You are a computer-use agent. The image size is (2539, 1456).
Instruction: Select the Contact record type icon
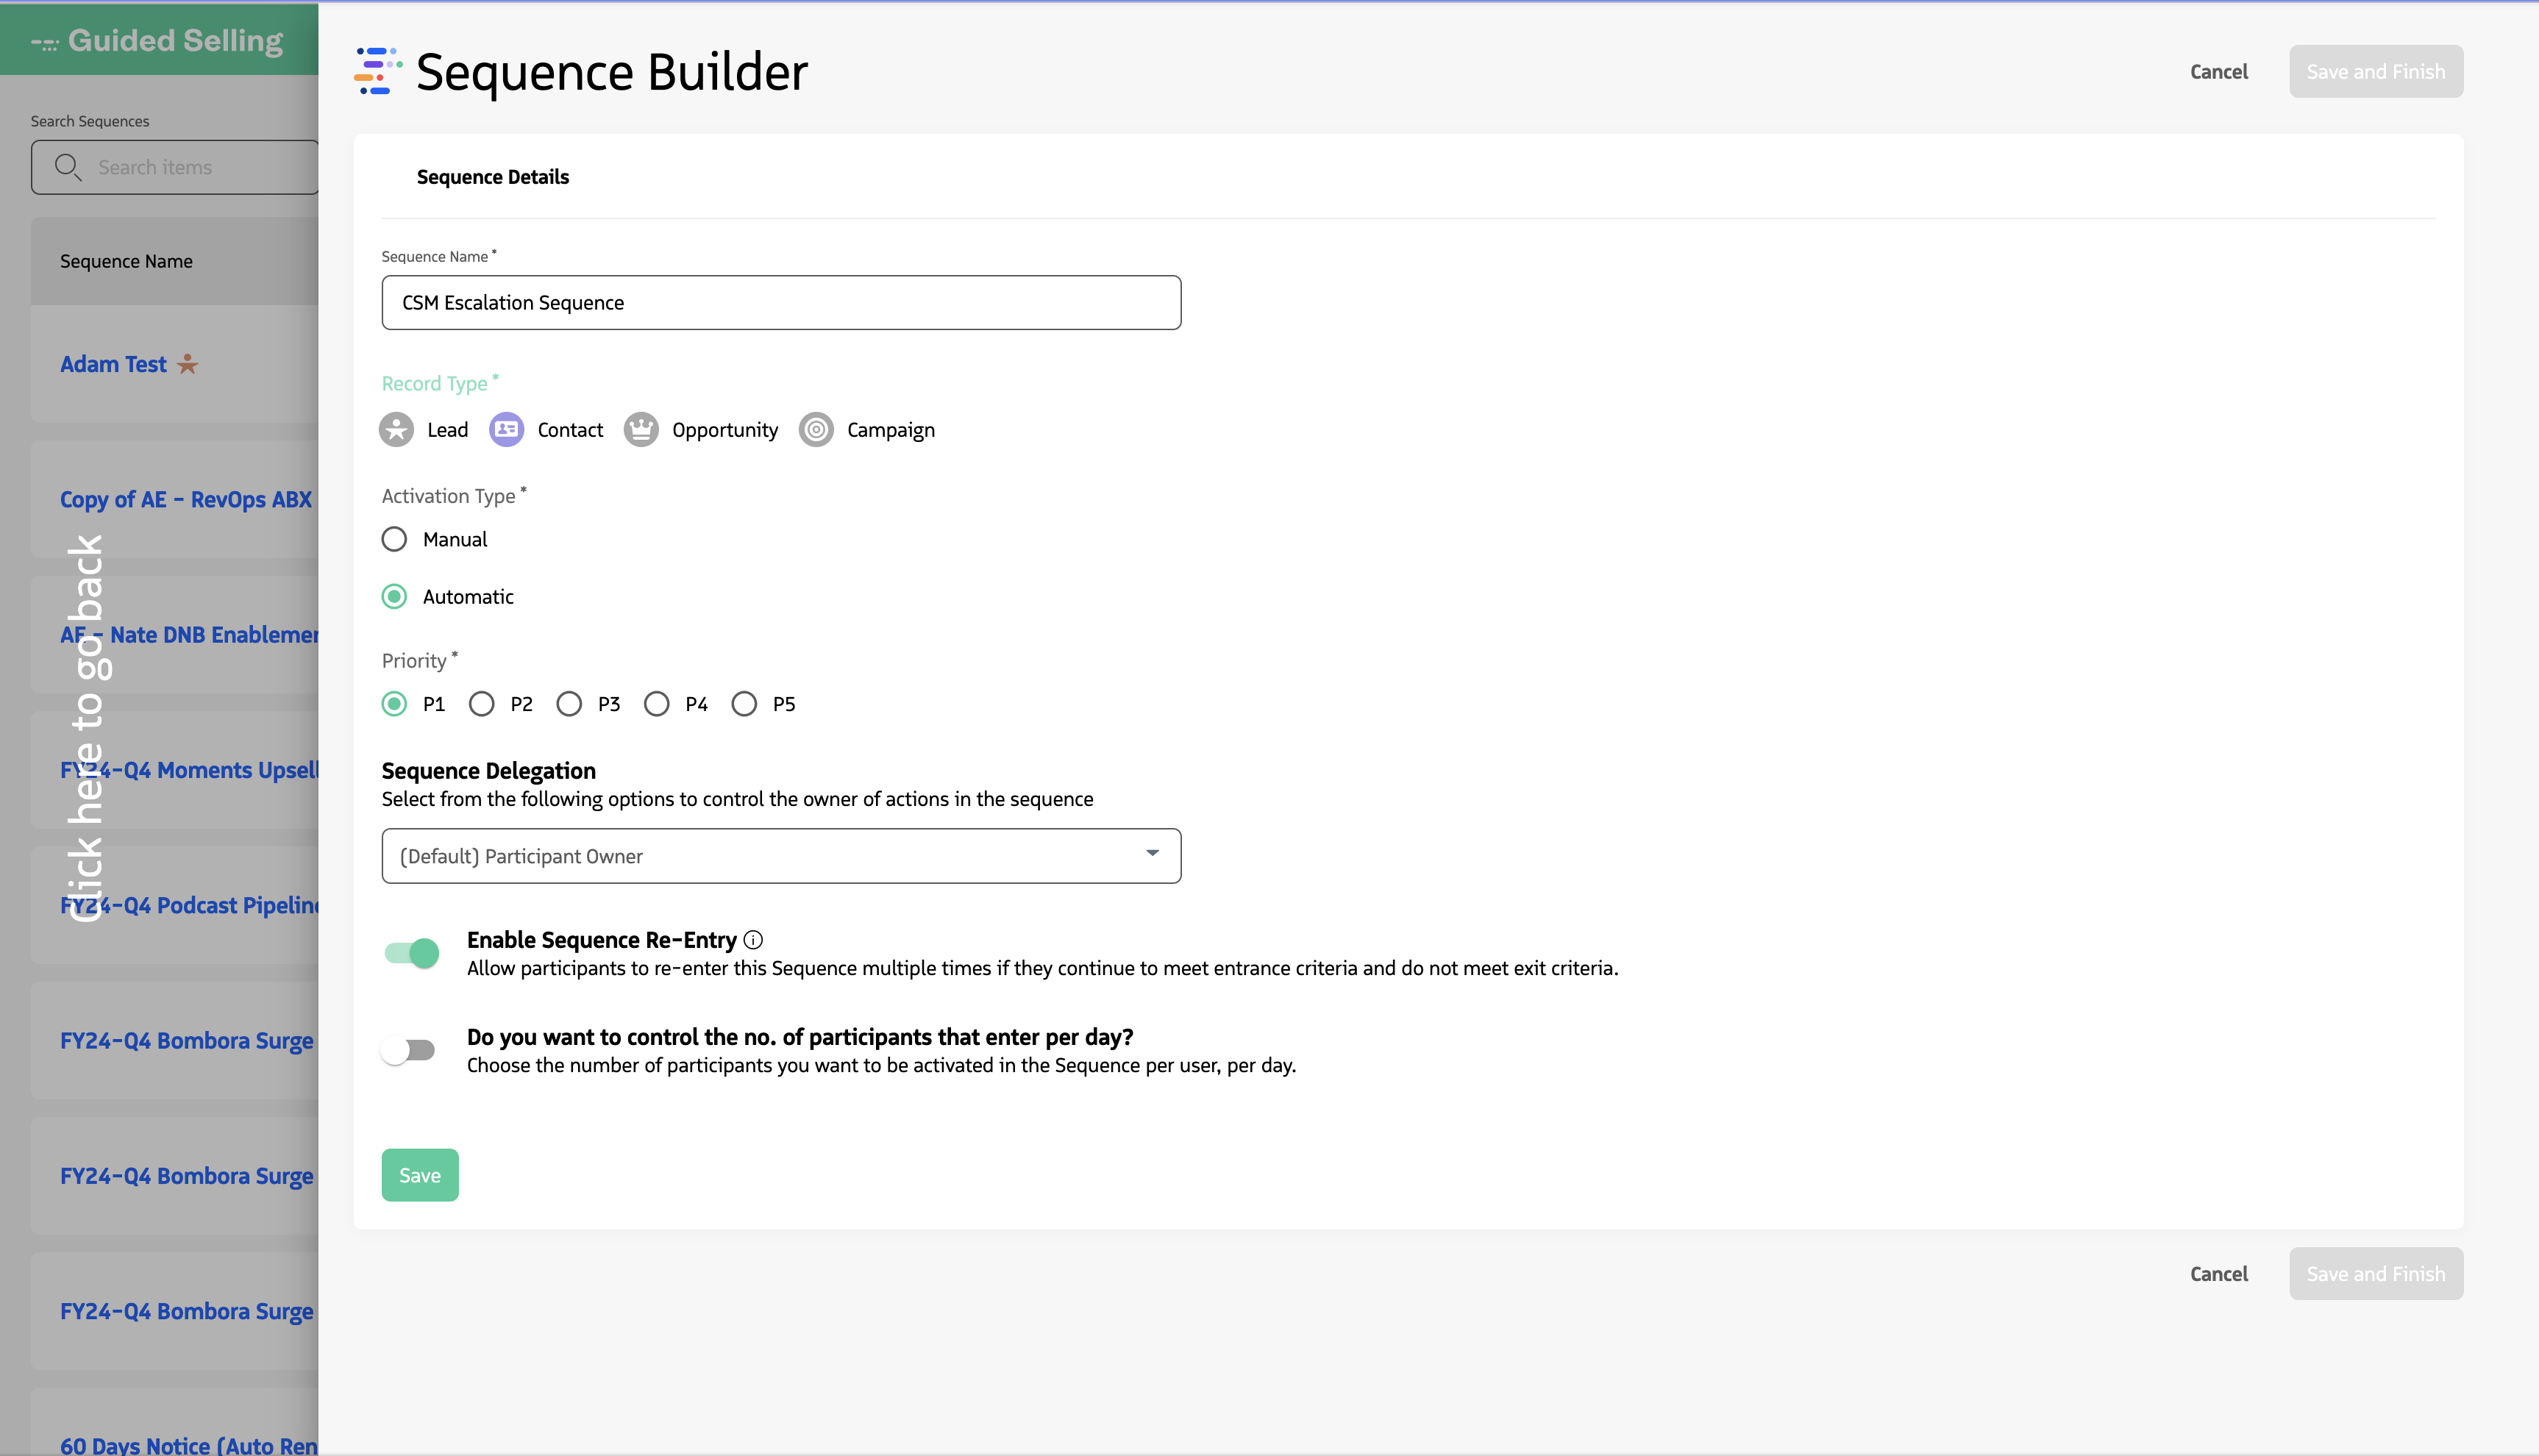tap(506, 430)
